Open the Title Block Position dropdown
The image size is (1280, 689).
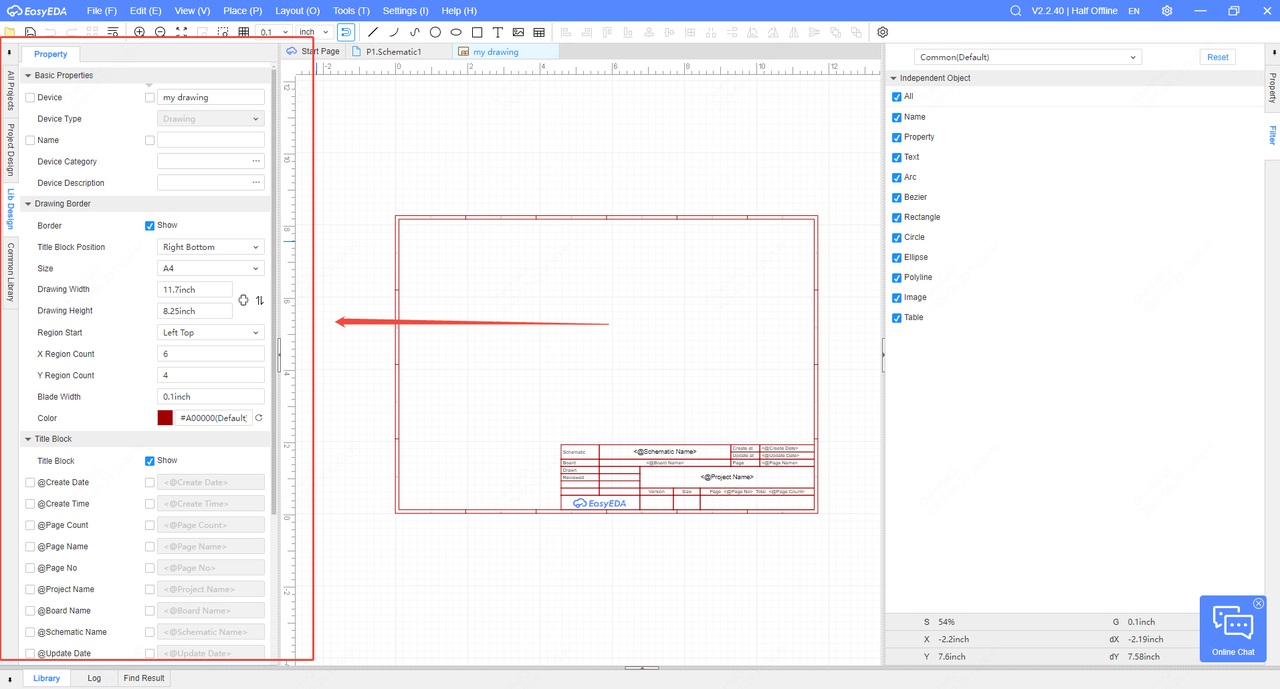click(x=210, y=247)
